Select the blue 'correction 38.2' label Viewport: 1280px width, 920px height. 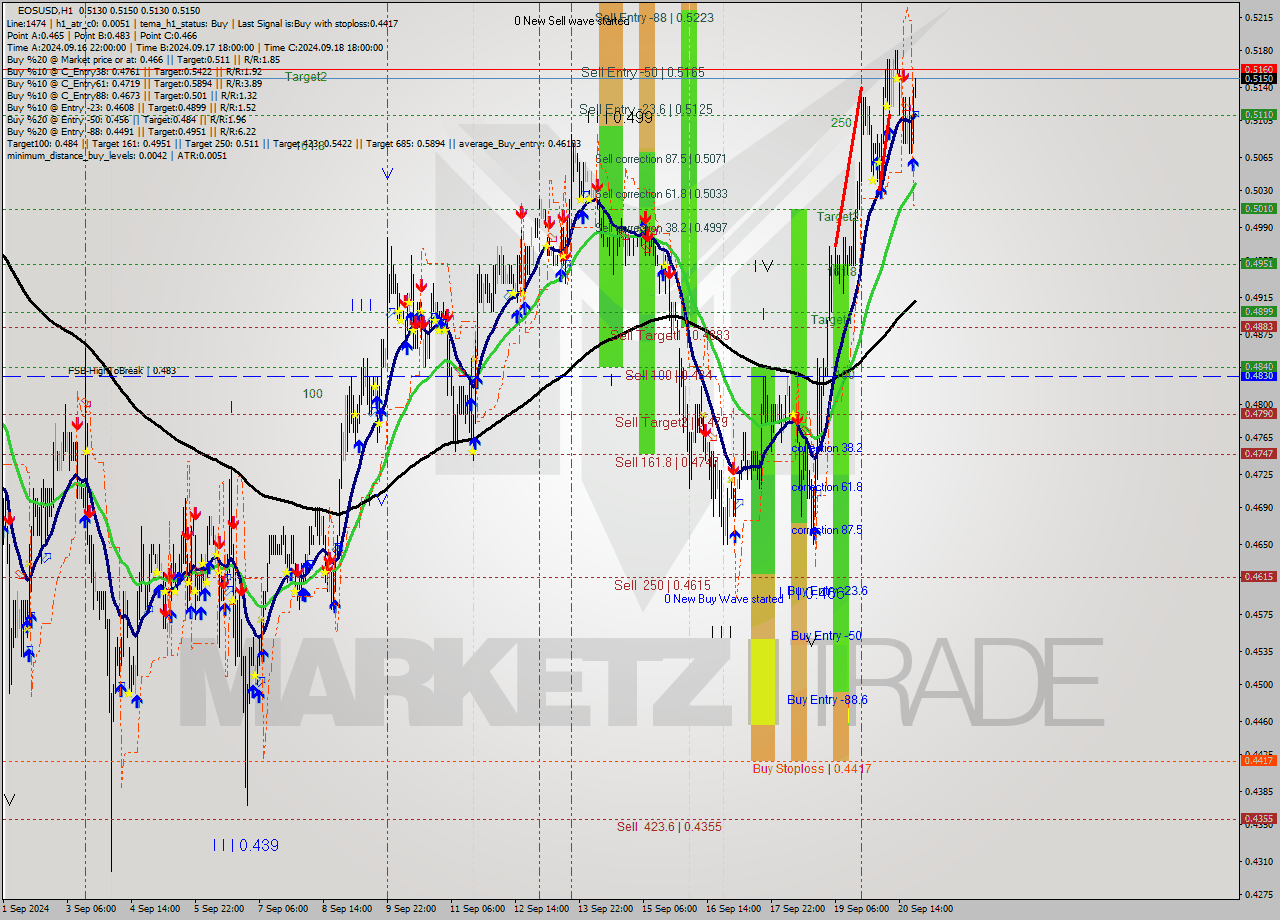click(x=826, y=448)
